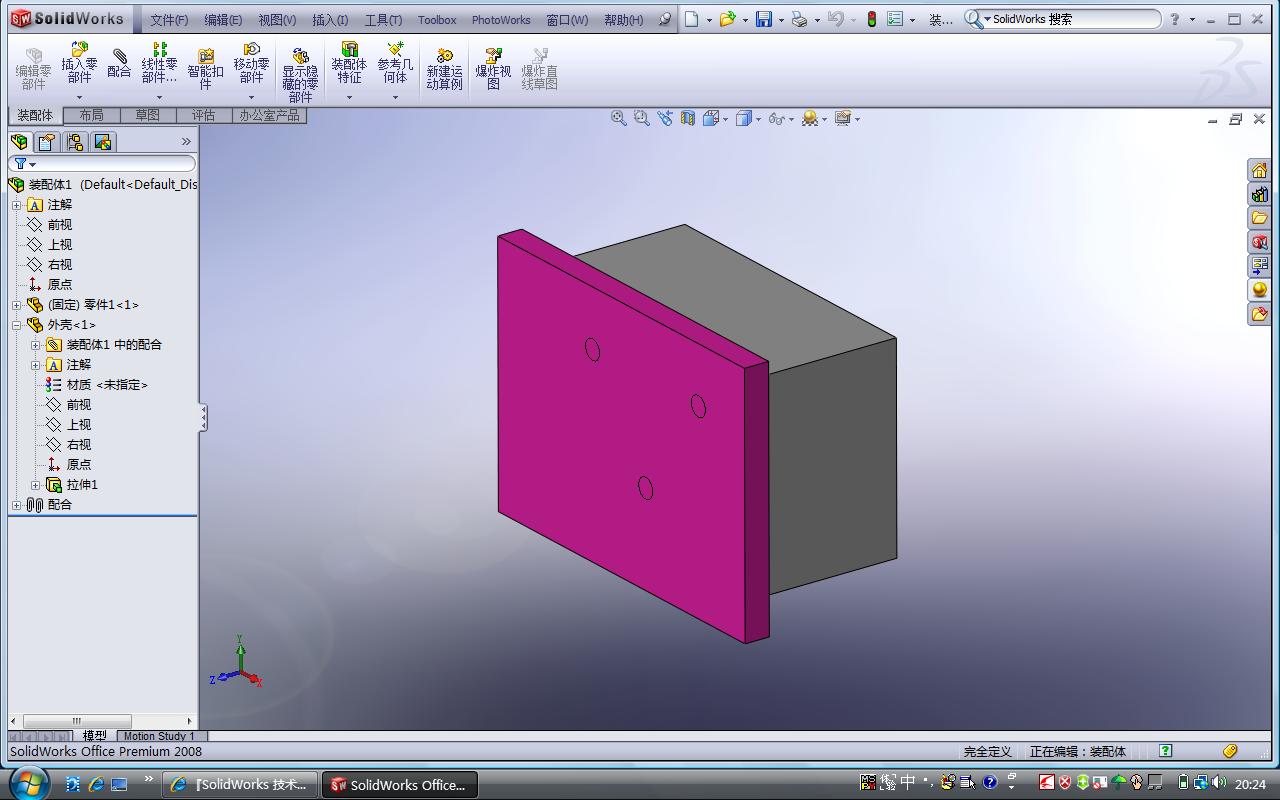Click the Insert Components (插入零部件) icon
Screen dimensions: 1280x800
(x=79, y=49)
